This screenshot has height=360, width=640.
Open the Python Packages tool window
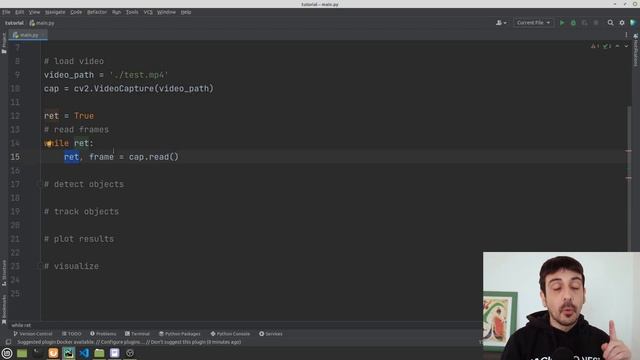coord(179,333)
